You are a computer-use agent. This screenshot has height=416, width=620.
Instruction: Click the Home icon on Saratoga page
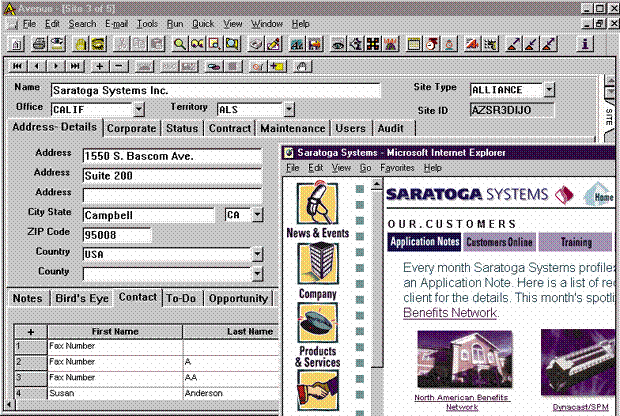pos(599,194)
